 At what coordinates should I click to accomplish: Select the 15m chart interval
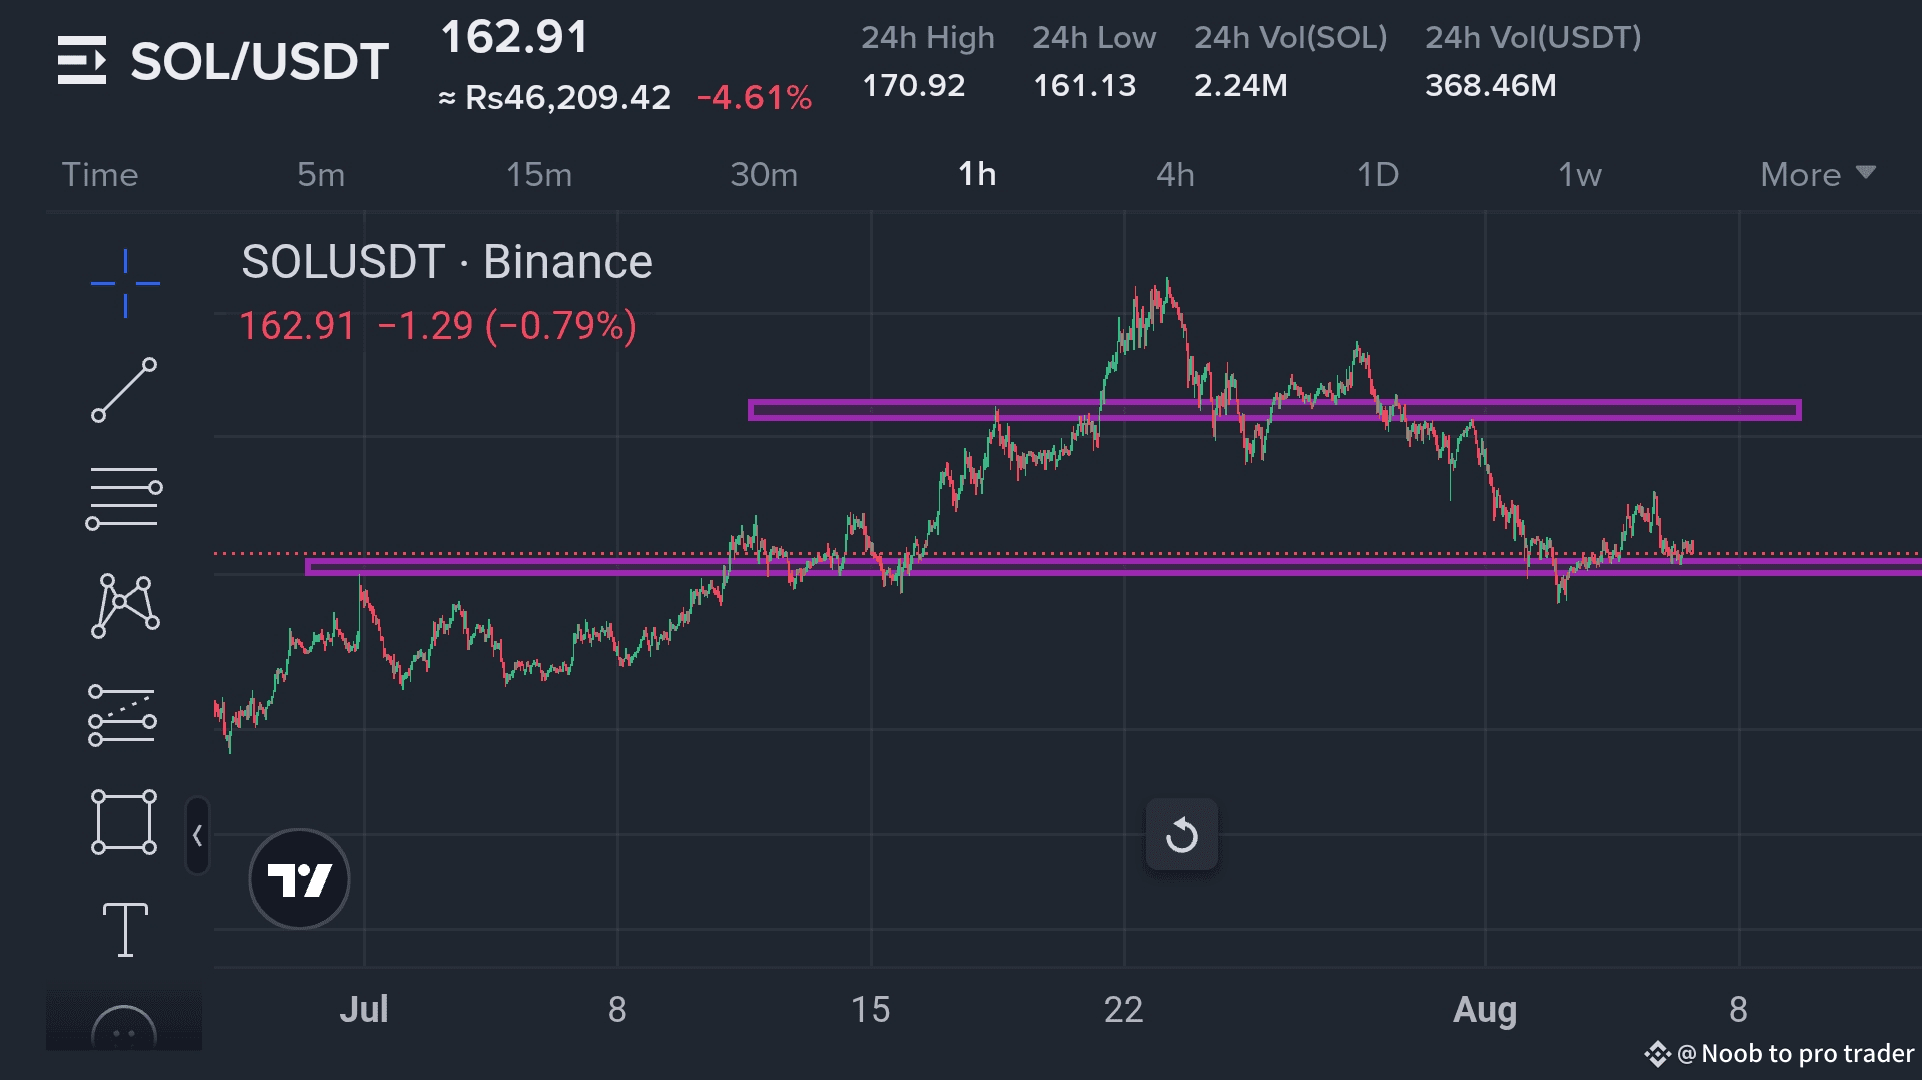(537, 174)
